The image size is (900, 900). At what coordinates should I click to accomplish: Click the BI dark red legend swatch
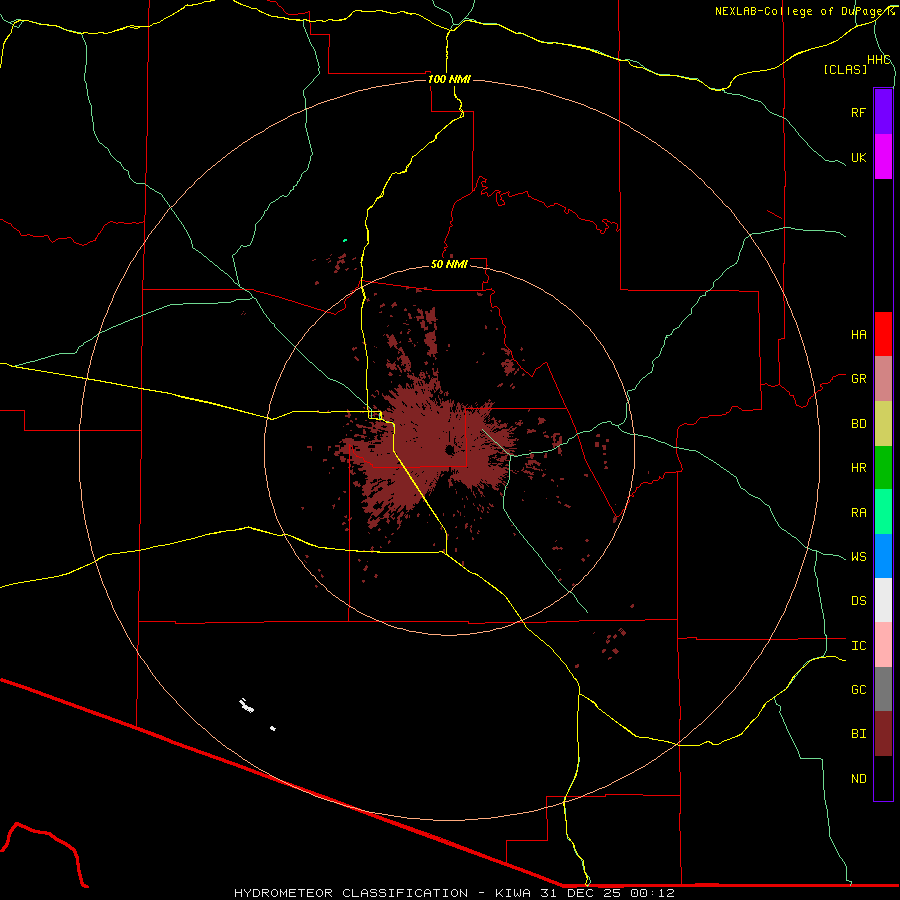(x=883, y=734)
